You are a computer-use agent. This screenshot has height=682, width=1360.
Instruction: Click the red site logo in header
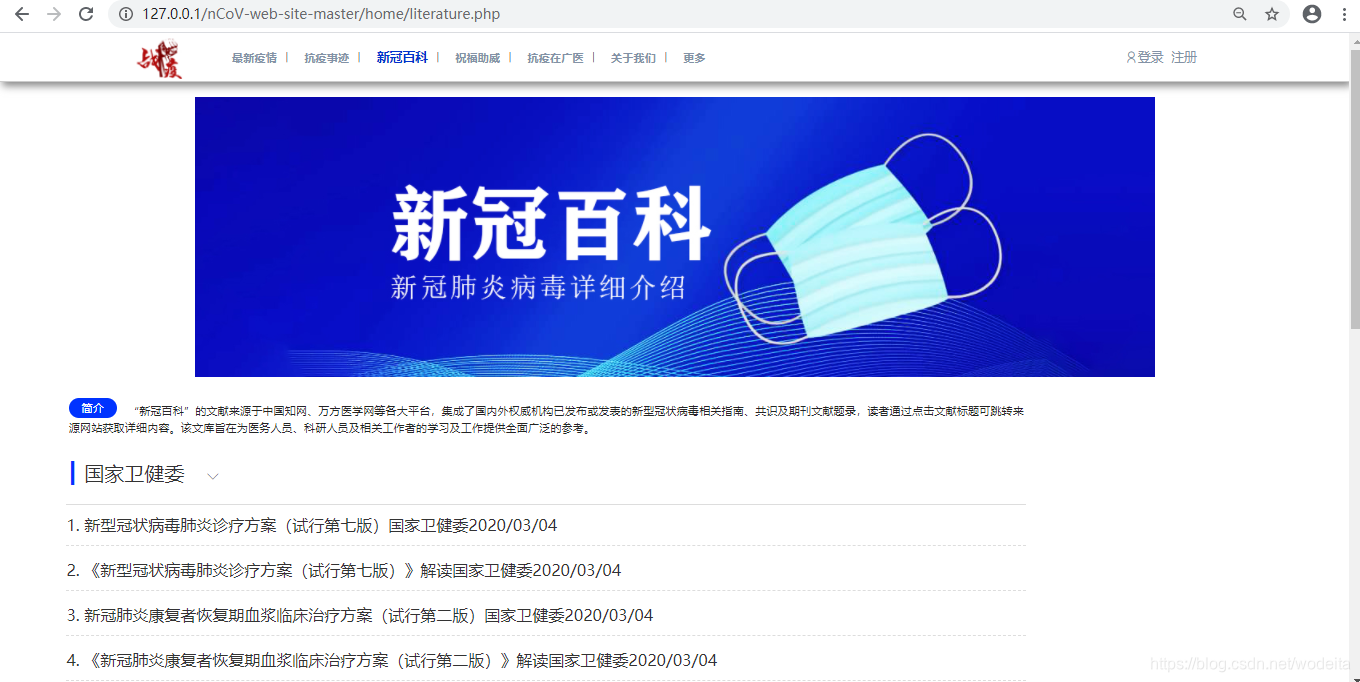point(160,59)
